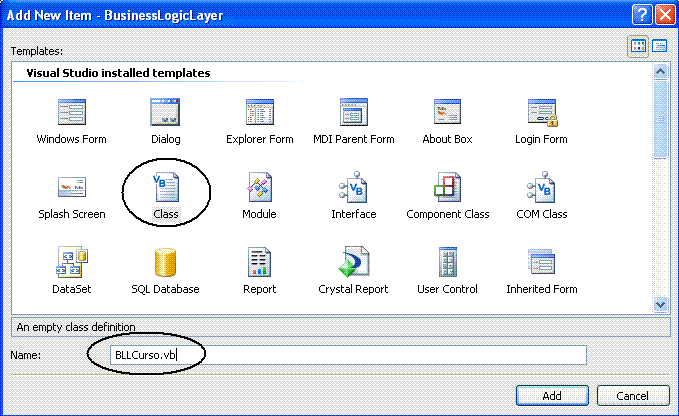
Task: Choose the Login Form template
Action: pos(541,122)
